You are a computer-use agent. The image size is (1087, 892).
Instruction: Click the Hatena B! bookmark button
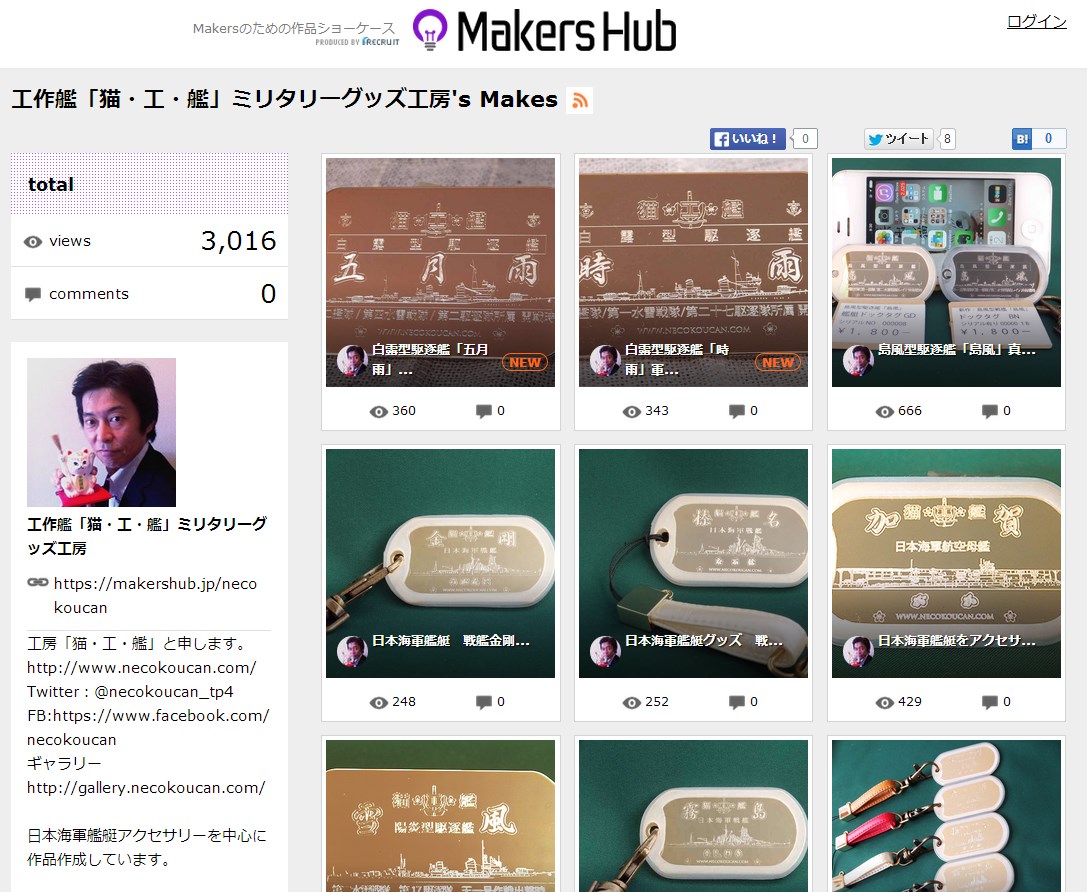1023,139
